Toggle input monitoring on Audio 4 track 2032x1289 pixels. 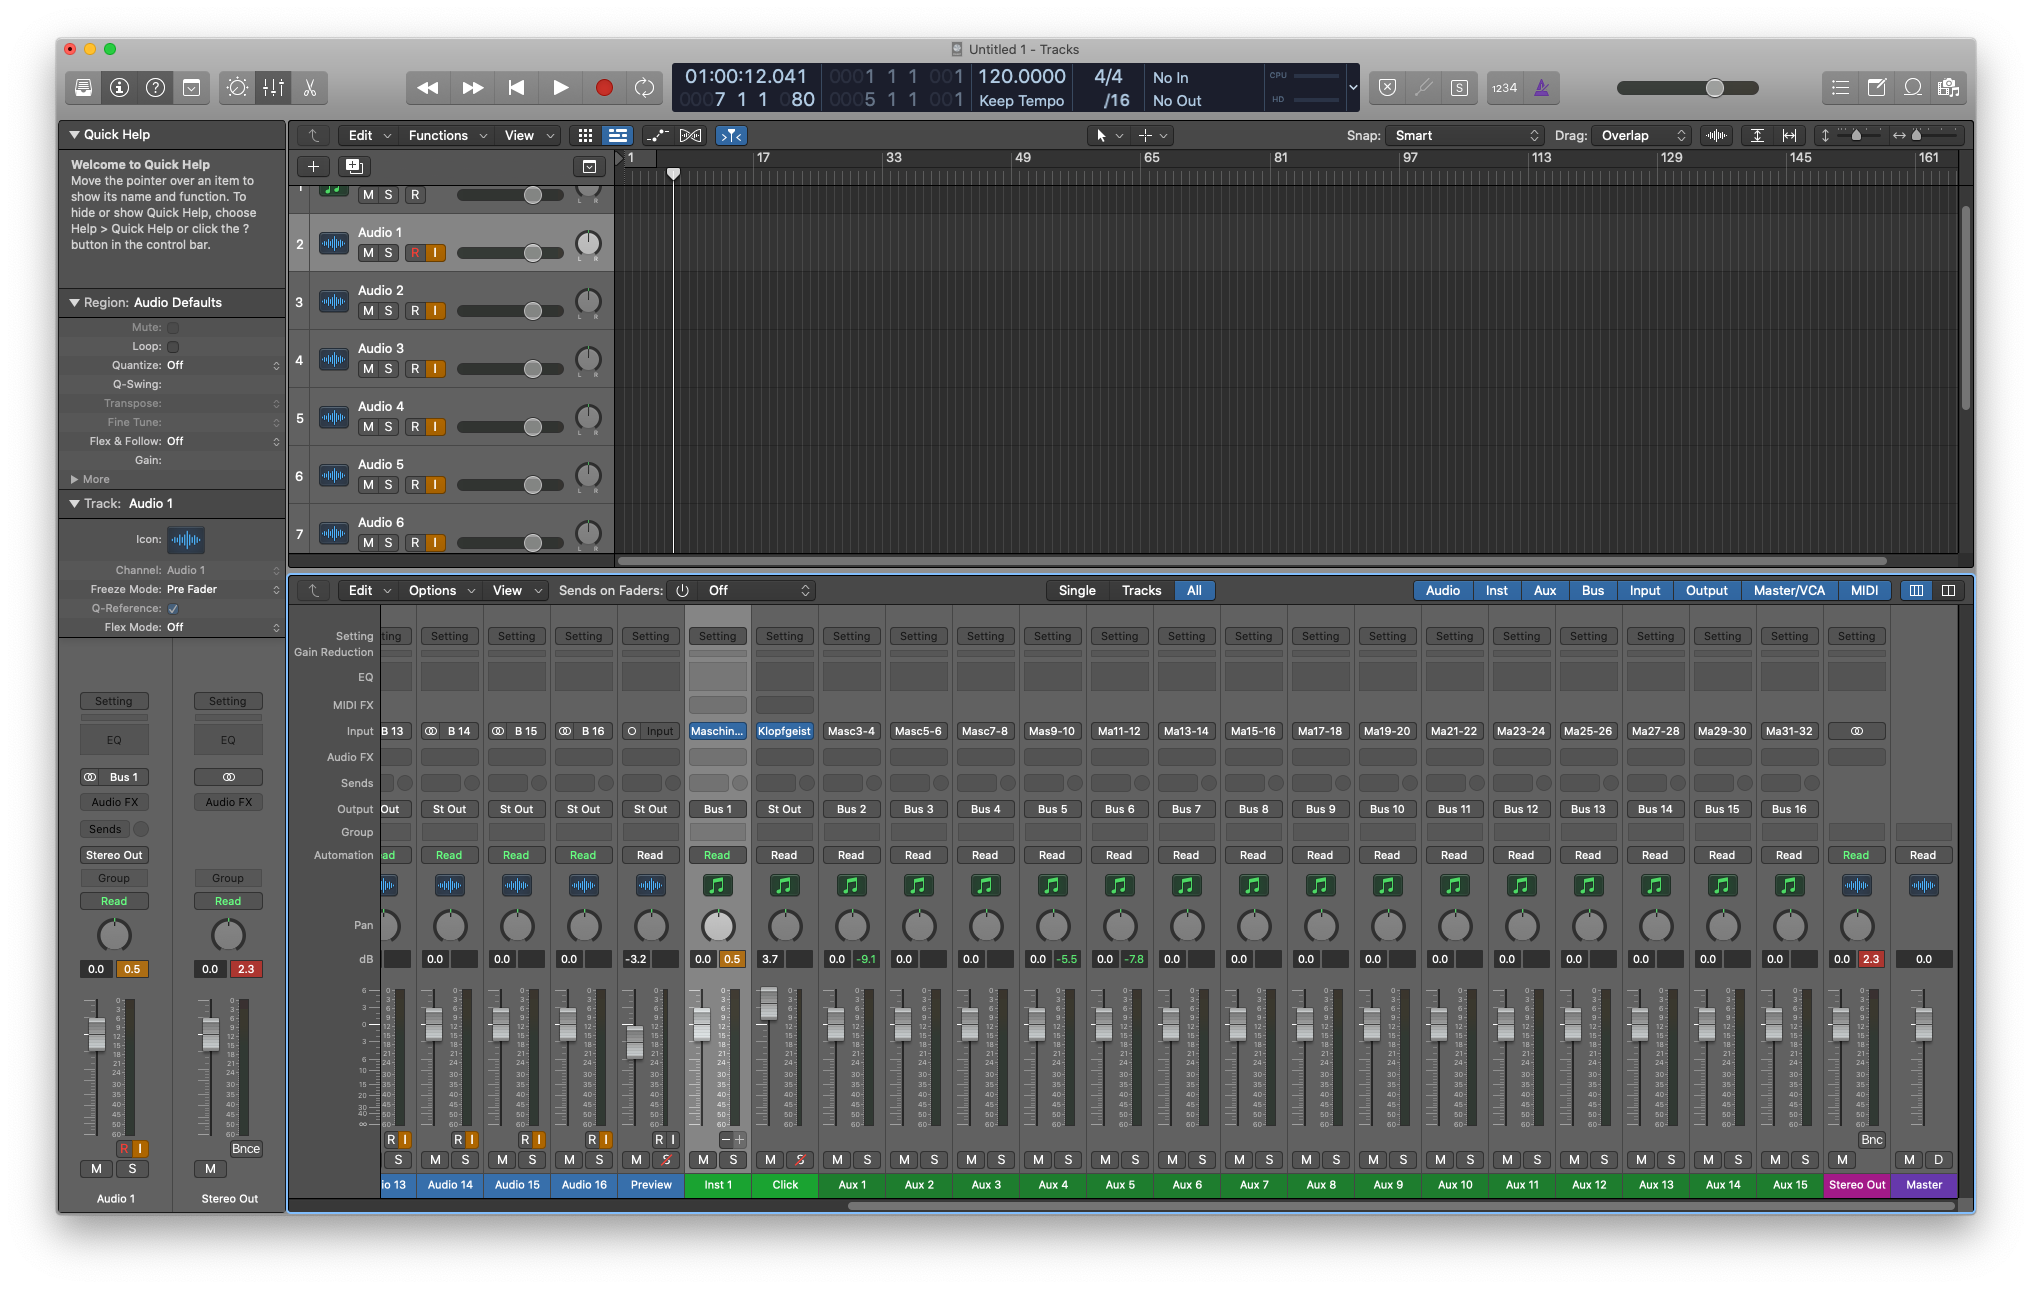click(x=435, y=427)
